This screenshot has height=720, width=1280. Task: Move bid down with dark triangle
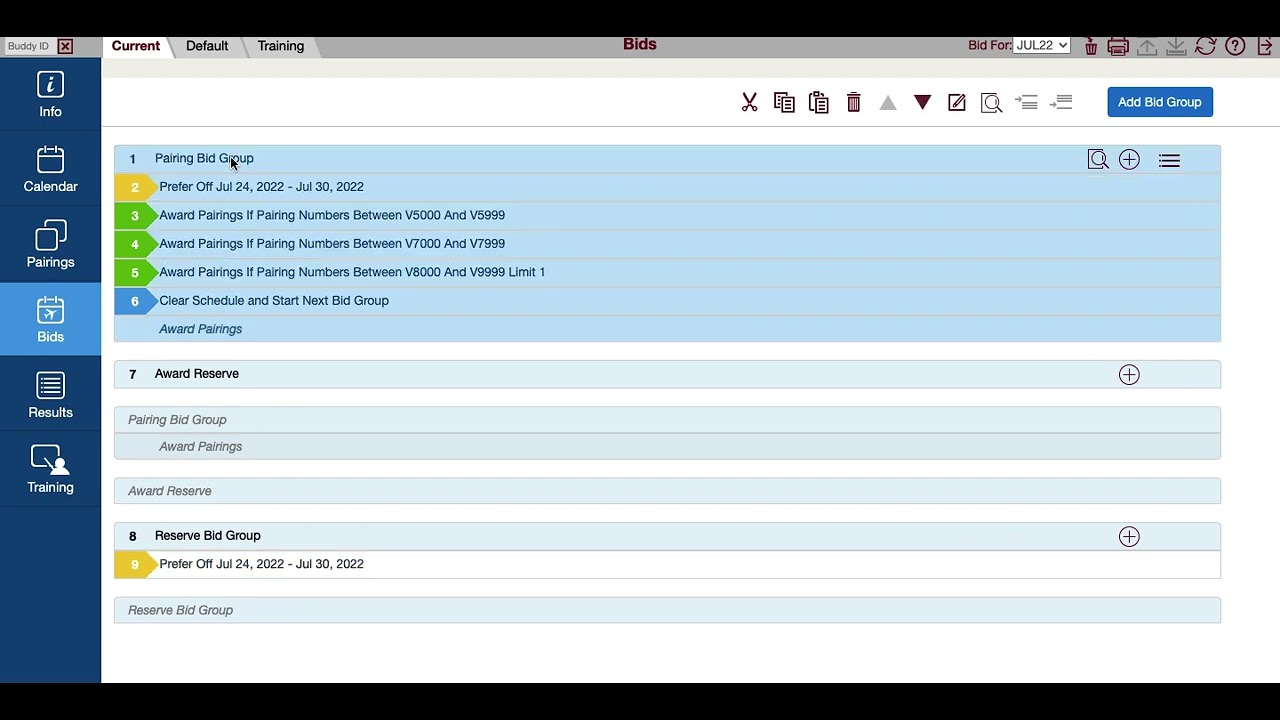pyautogui.click(x=923, y=102)
